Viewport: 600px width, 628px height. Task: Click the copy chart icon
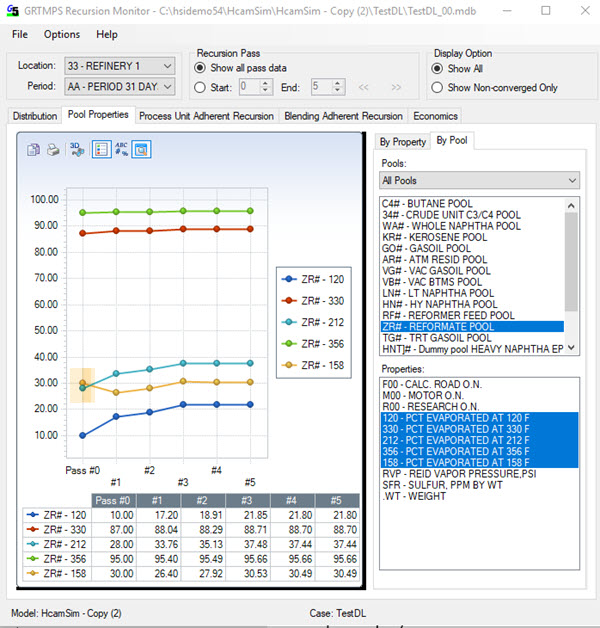pyautogui.click(x=34, y=149)
